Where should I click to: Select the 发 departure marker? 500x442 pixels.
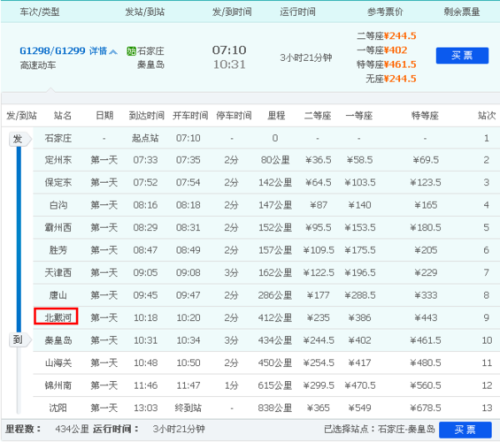click(19, 139)
